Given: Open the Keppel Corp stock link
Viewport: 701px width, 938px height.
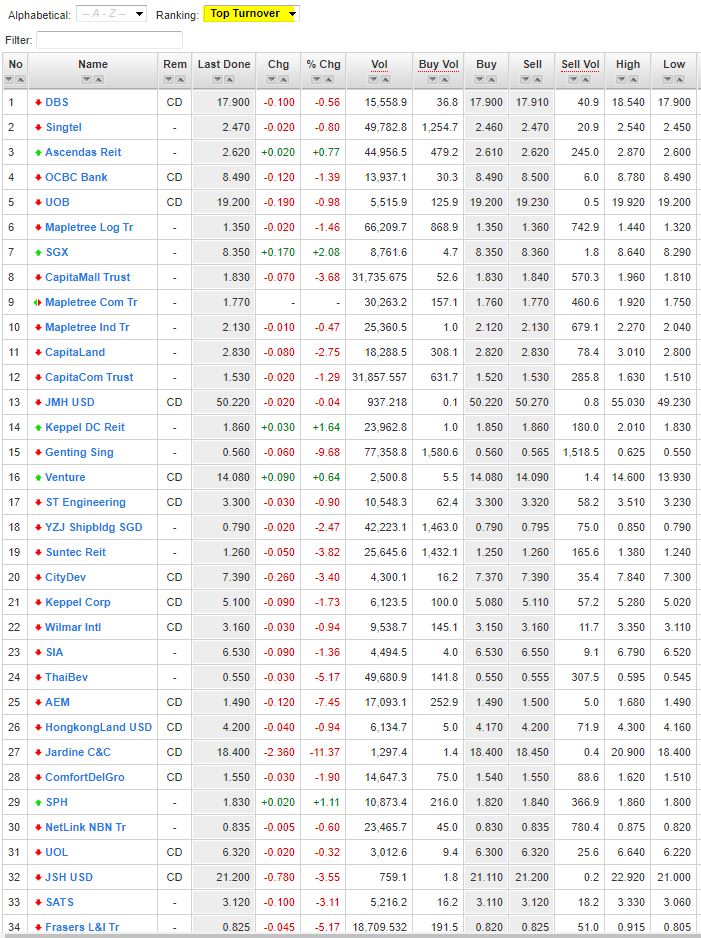Looking at the screenshot, I should click(78, 602).
